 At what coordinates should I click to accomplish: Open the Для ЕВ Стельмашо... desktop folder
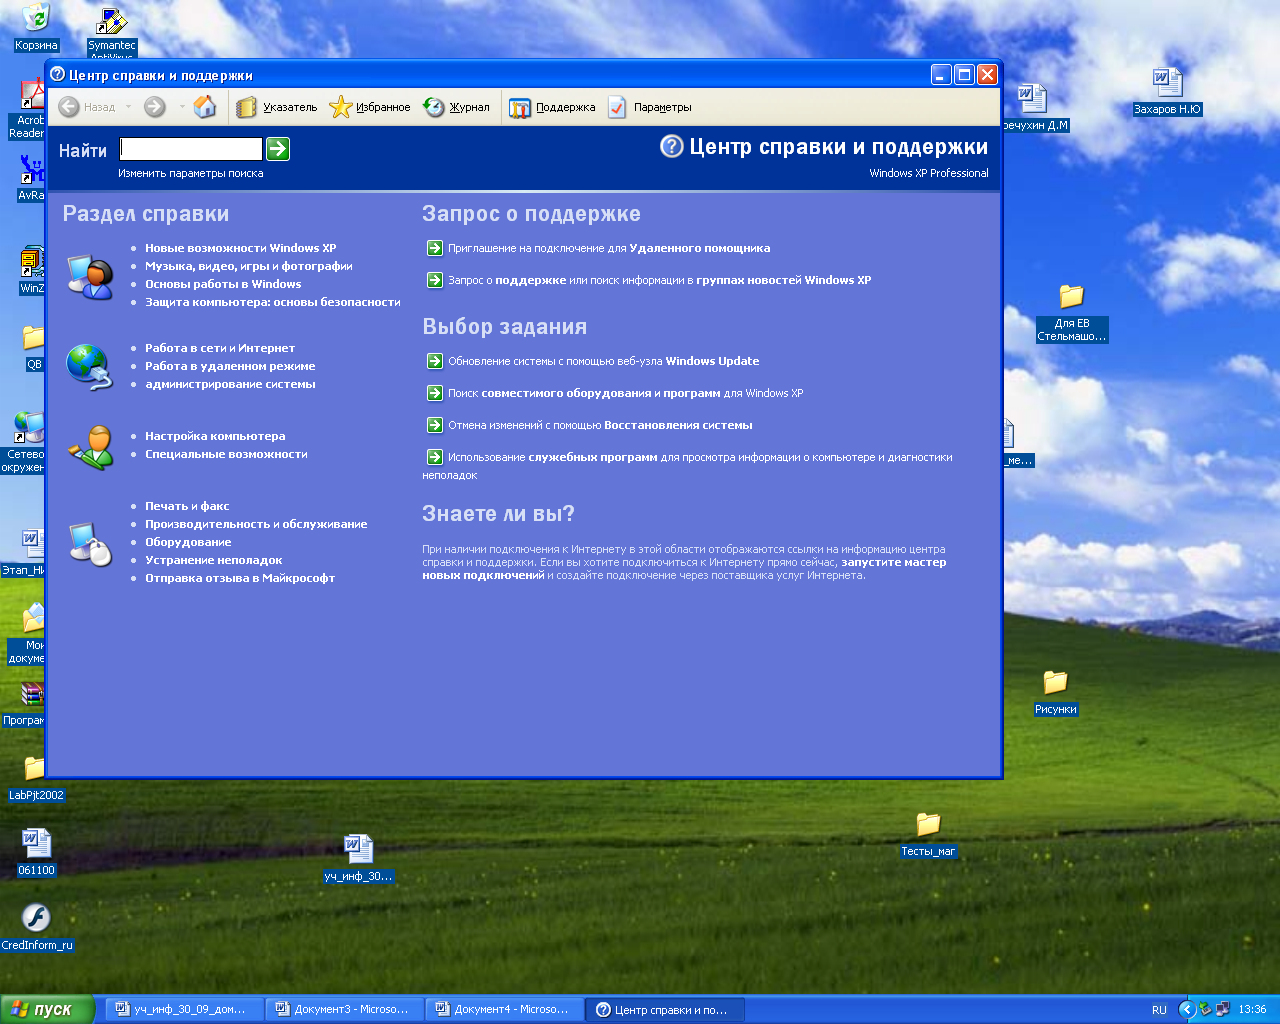[x=1072, y=313]
